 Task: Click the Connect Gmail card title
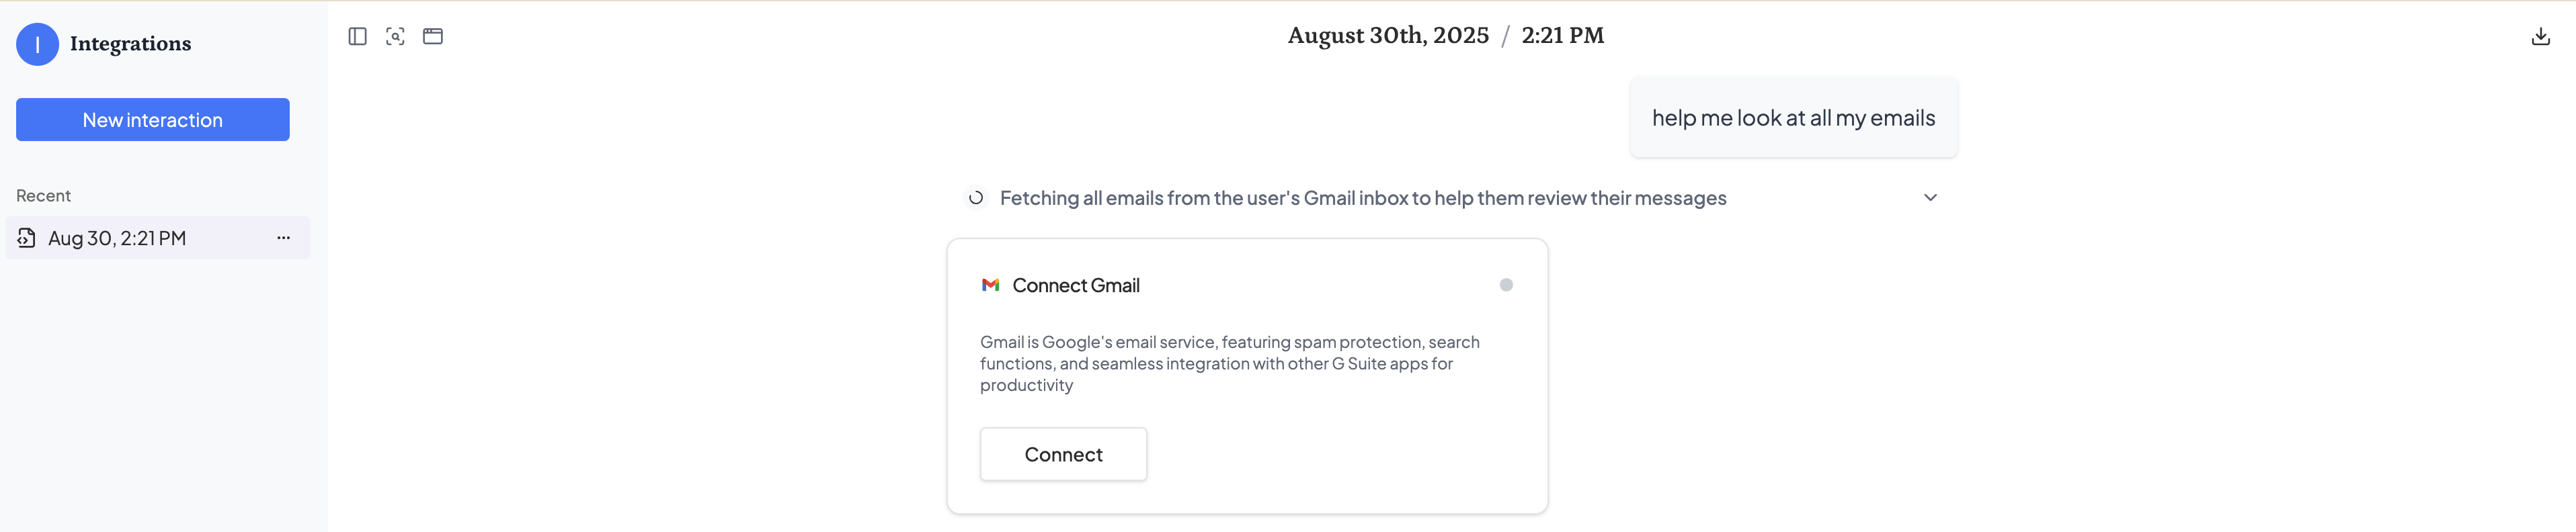[1076, 285]
